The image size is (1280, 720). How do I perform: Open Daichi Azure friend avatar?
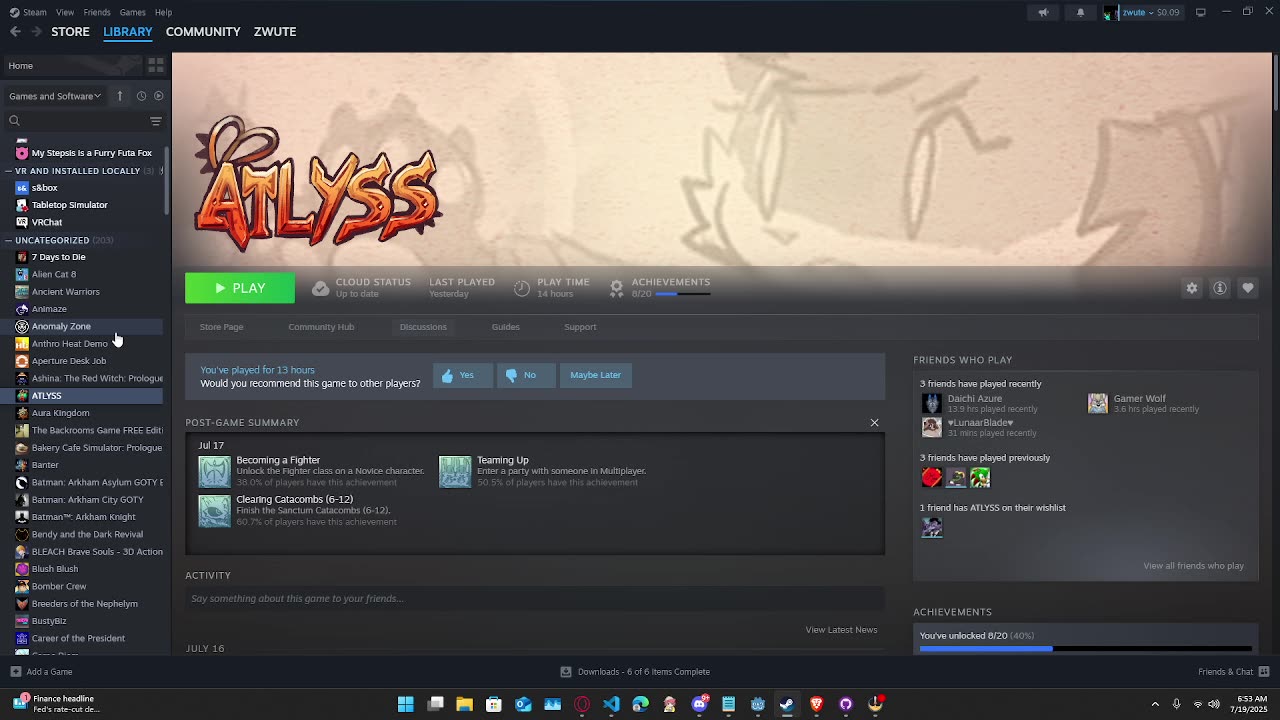pos(932,403)
